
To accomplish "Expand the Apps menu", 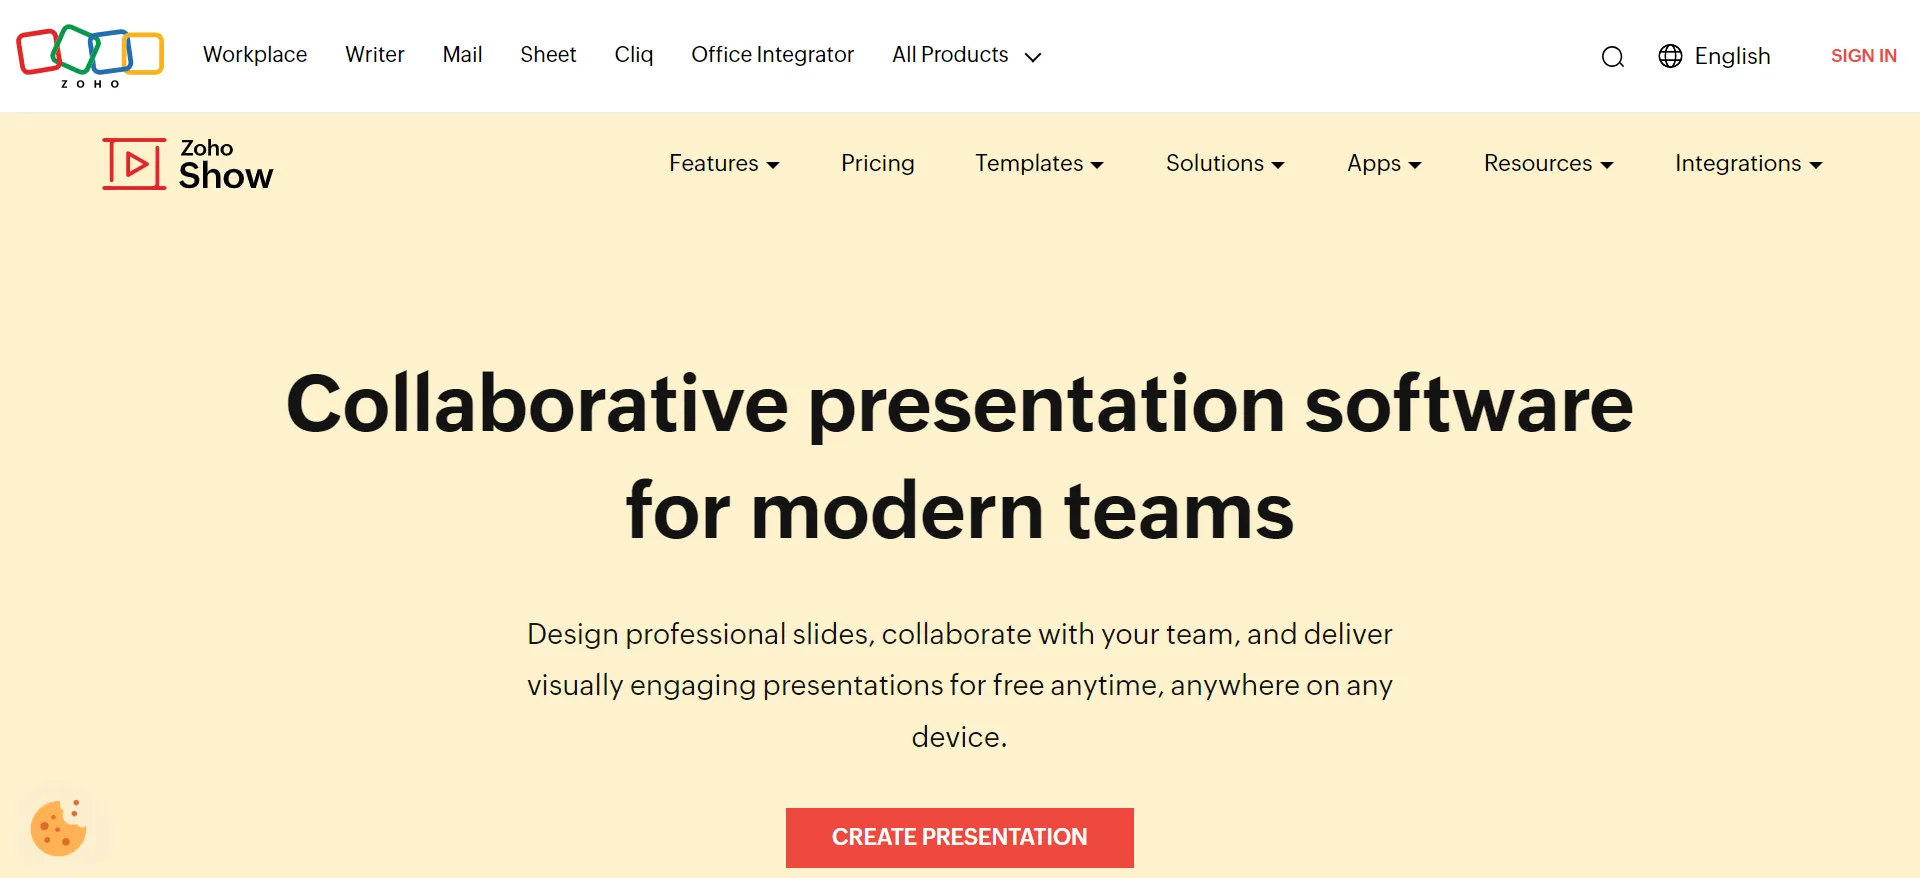I will (x=1384, y=163).
